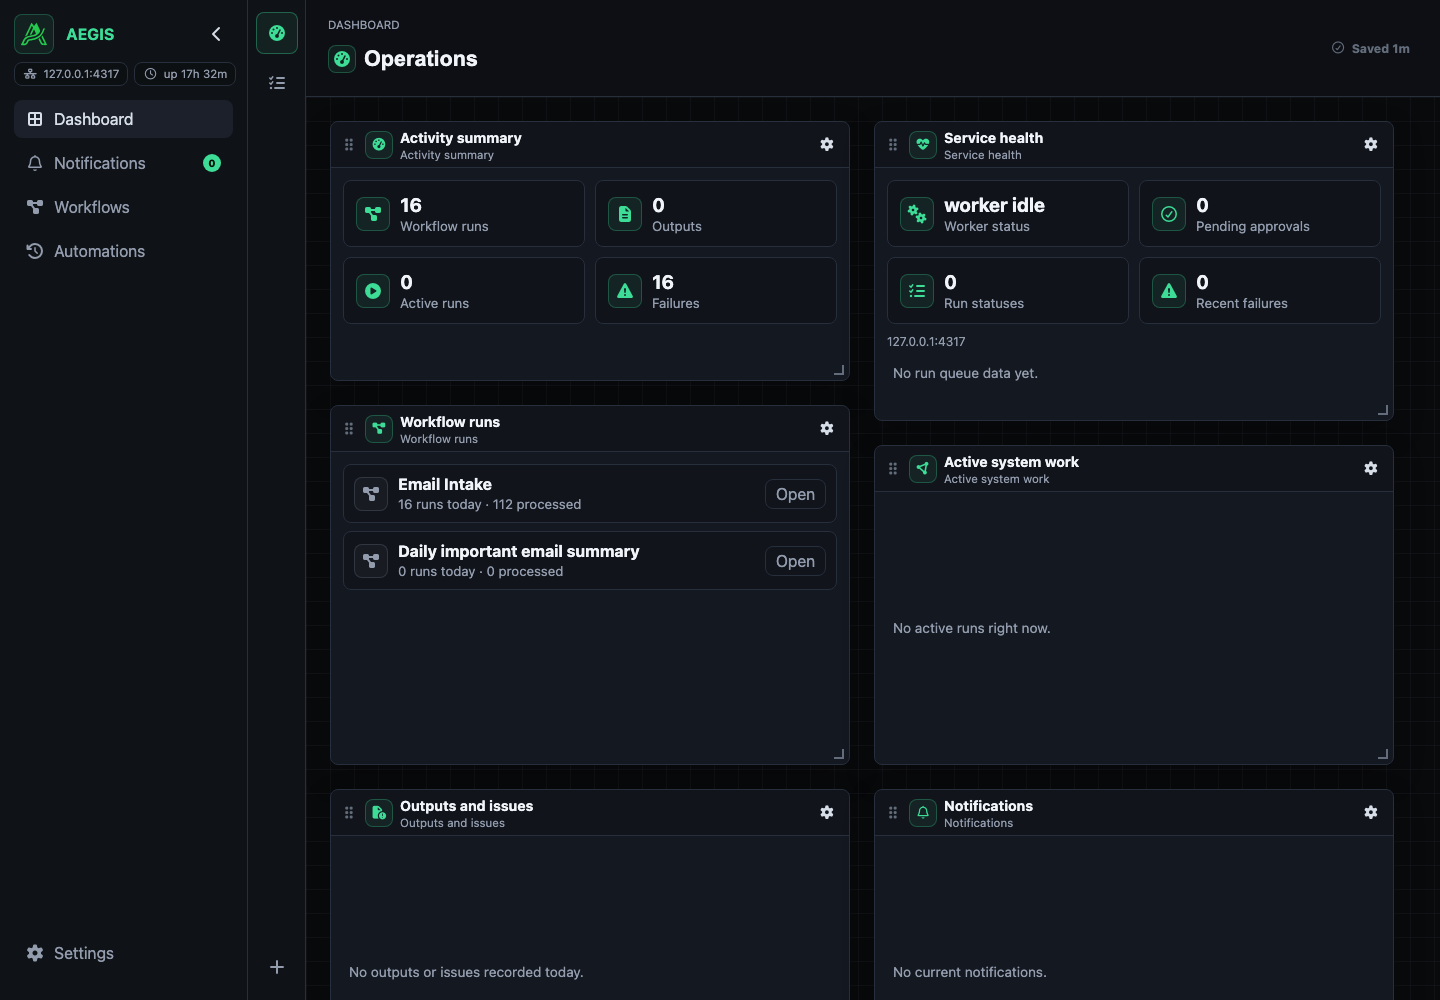
Task: Click the Daily important email summary icon
Action: [371, 561]
